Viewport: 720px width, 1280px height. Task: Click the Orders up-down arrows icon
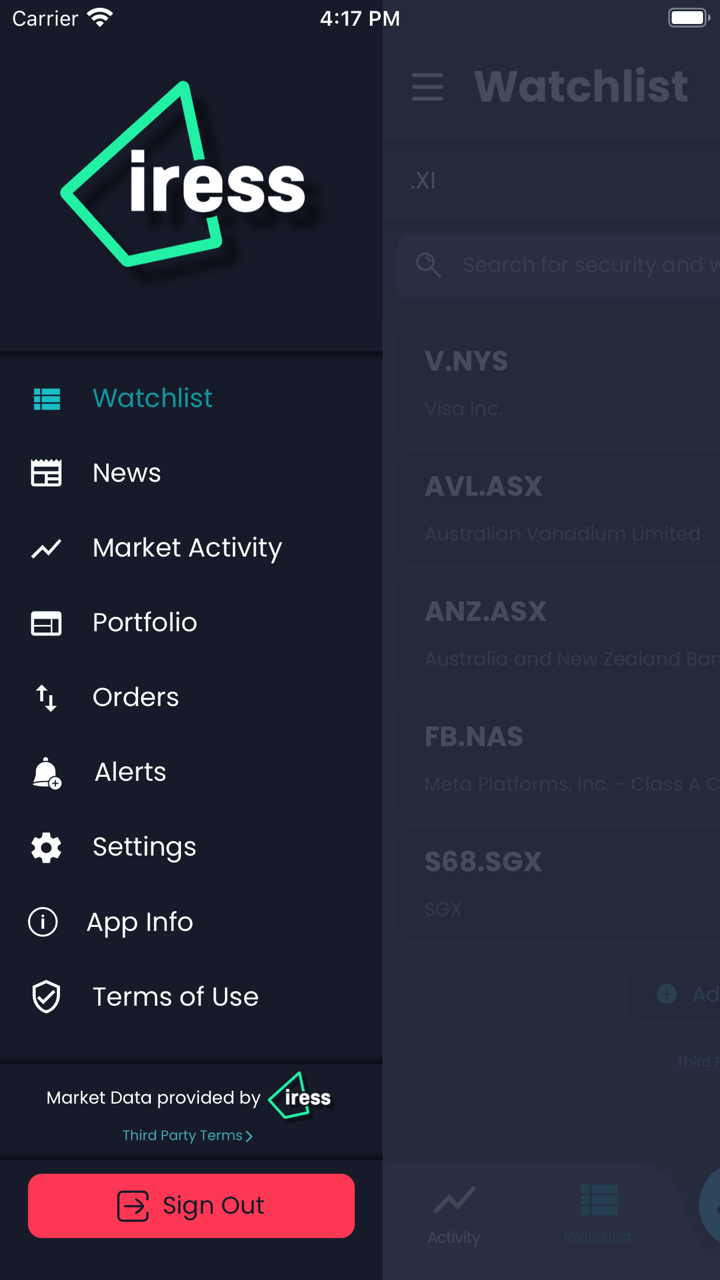pos(46,698)
